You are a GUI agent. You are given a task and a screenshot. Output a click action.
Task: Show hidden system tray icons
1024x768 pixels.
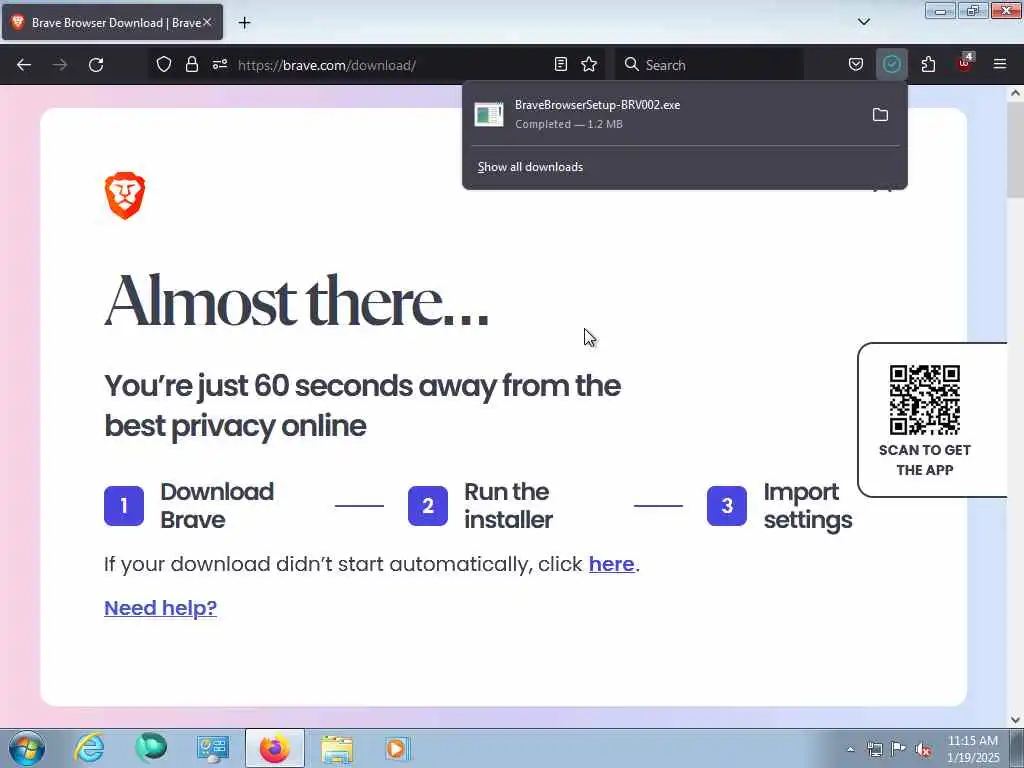click(x=850, y=750)
